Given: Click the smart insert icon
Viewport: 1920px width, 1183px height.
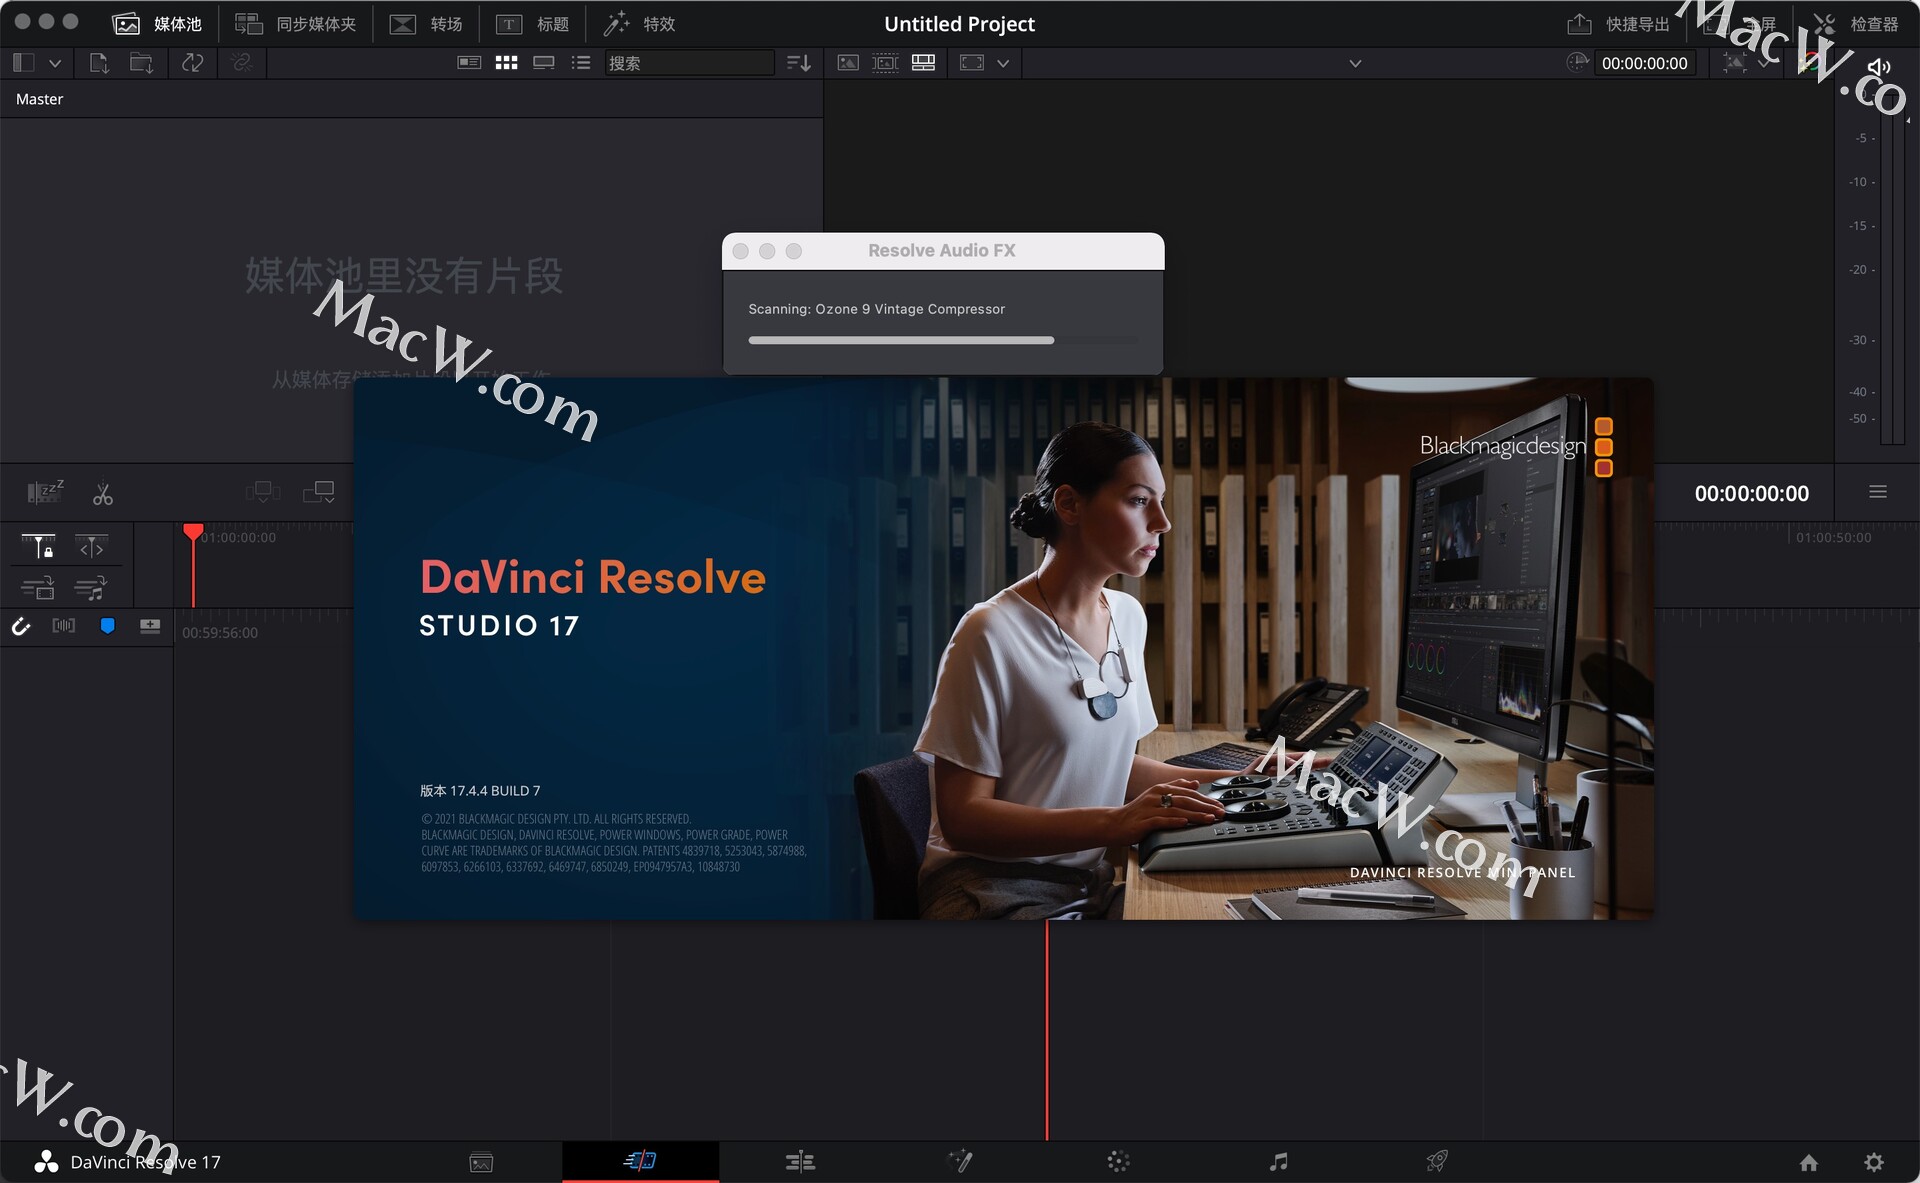Looking at the screenshot, I should [x=263, y=491].
